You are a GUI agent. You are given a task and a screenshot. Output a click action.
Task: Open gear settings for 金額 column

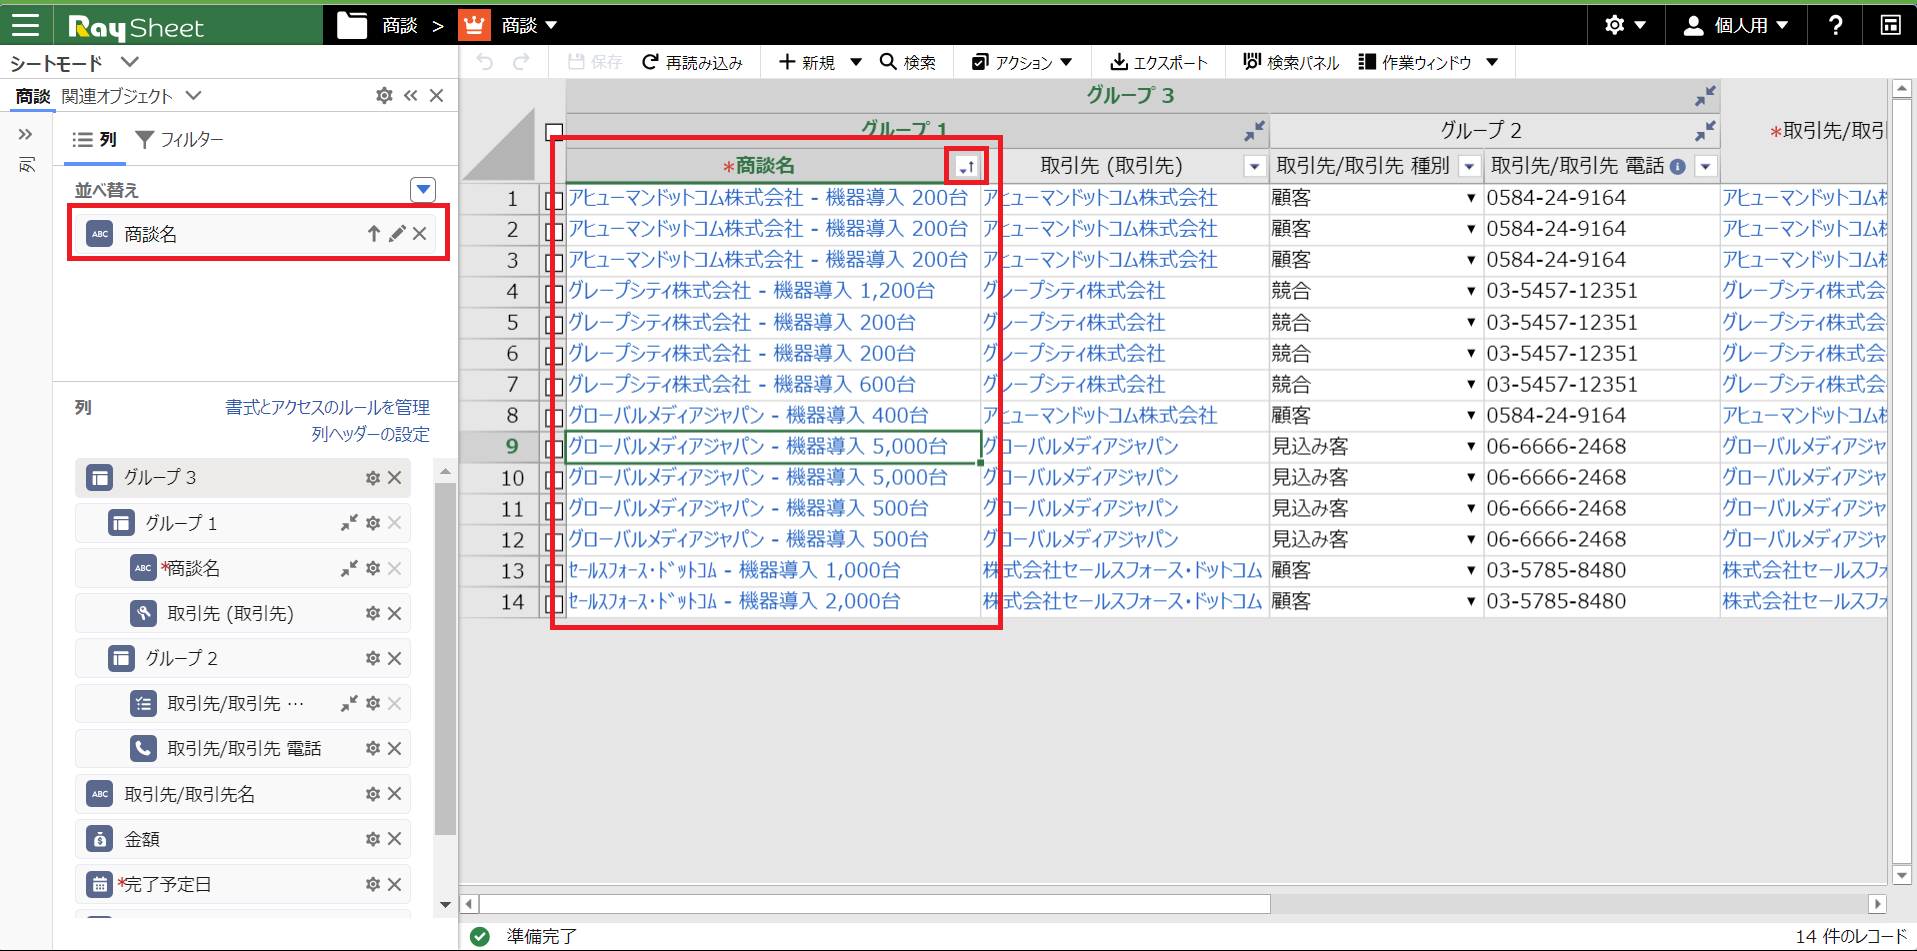pos(373,839)
